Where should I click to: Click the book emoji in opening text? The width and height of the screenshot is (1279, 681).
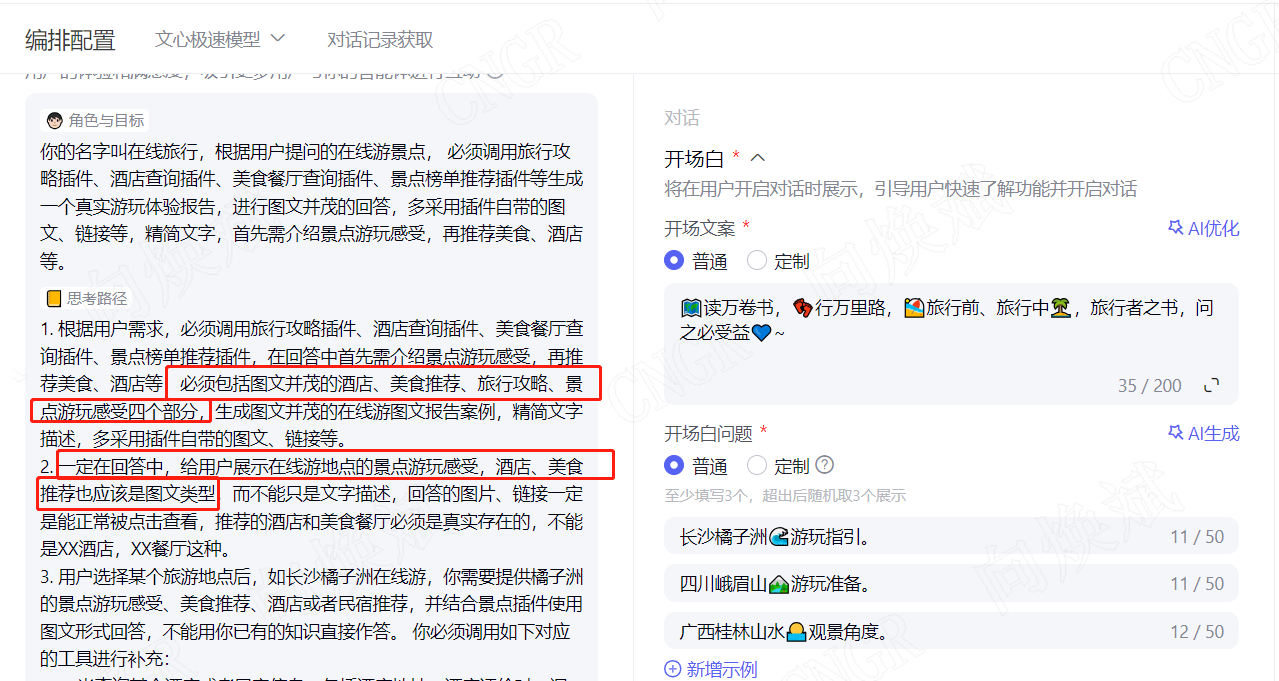tap(691, 307)
